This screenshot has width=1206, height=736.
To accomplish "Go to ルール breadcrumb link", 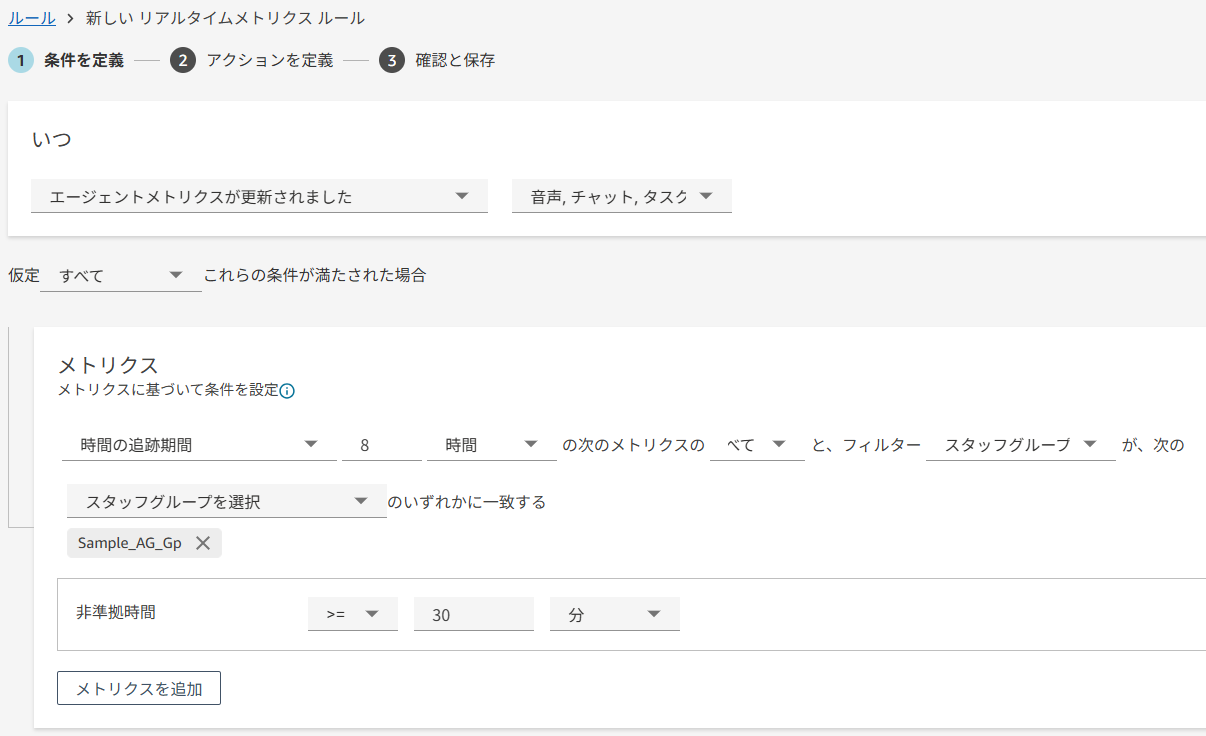I will coord(31,18).
